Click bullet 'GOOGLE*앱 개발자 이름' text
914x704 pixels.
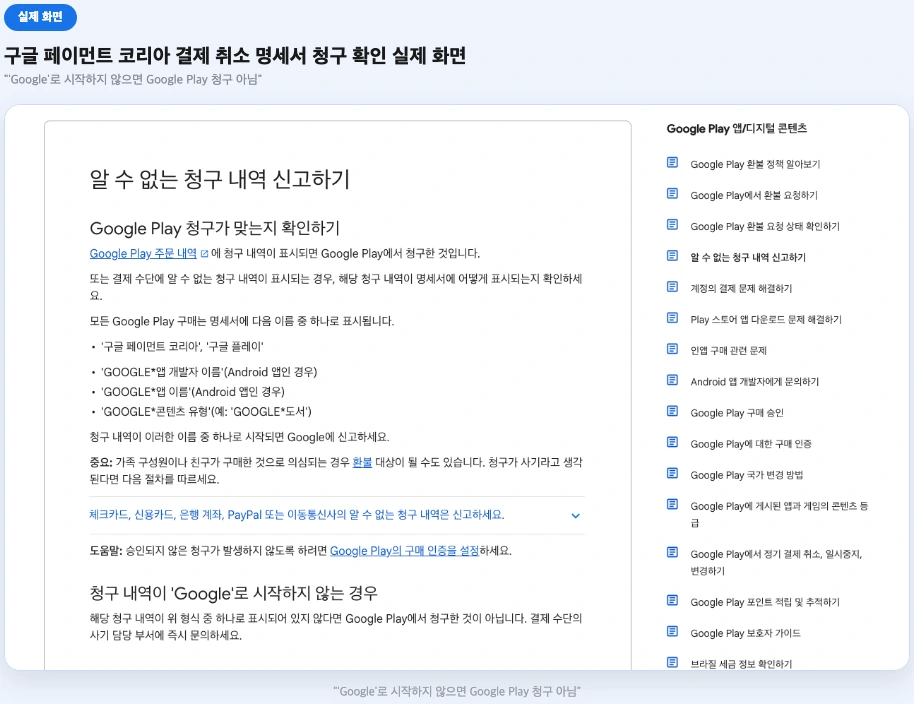pos(209,372)
